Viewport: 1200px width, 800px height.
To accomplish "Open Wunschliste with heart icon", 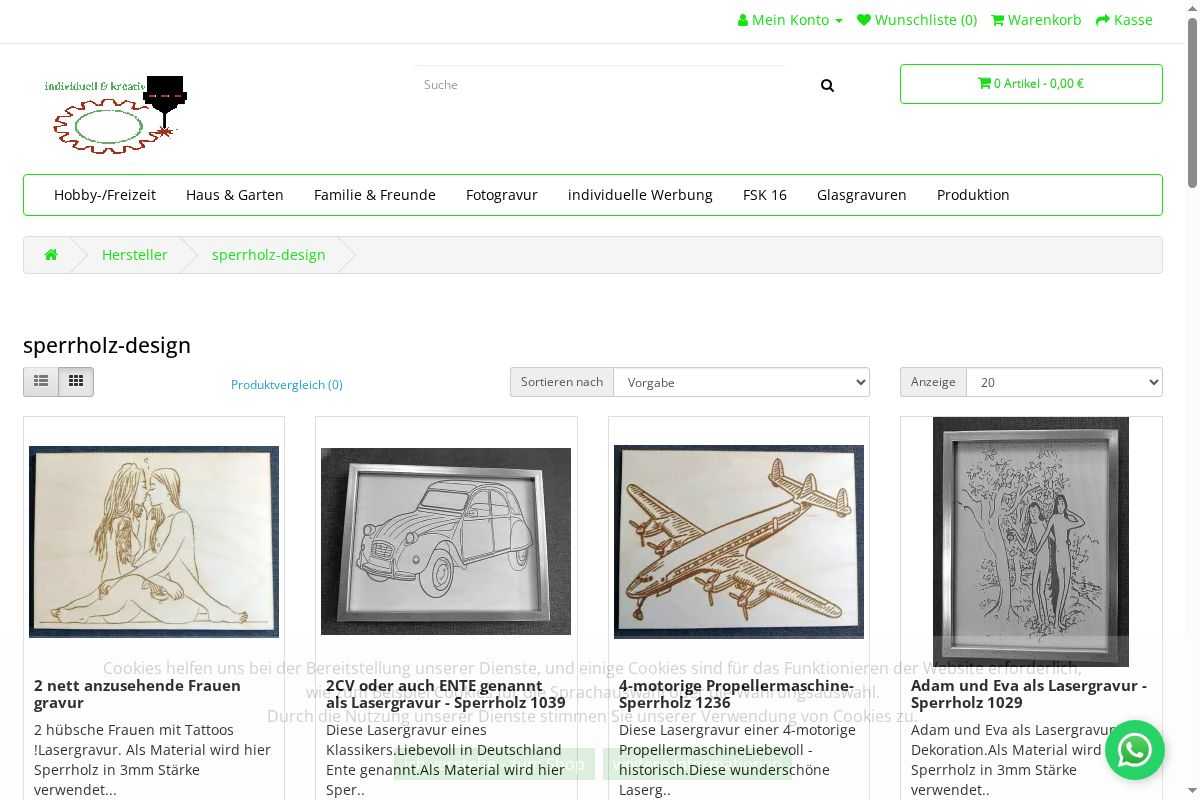I will pyautogui.click(x=917, y=20).
